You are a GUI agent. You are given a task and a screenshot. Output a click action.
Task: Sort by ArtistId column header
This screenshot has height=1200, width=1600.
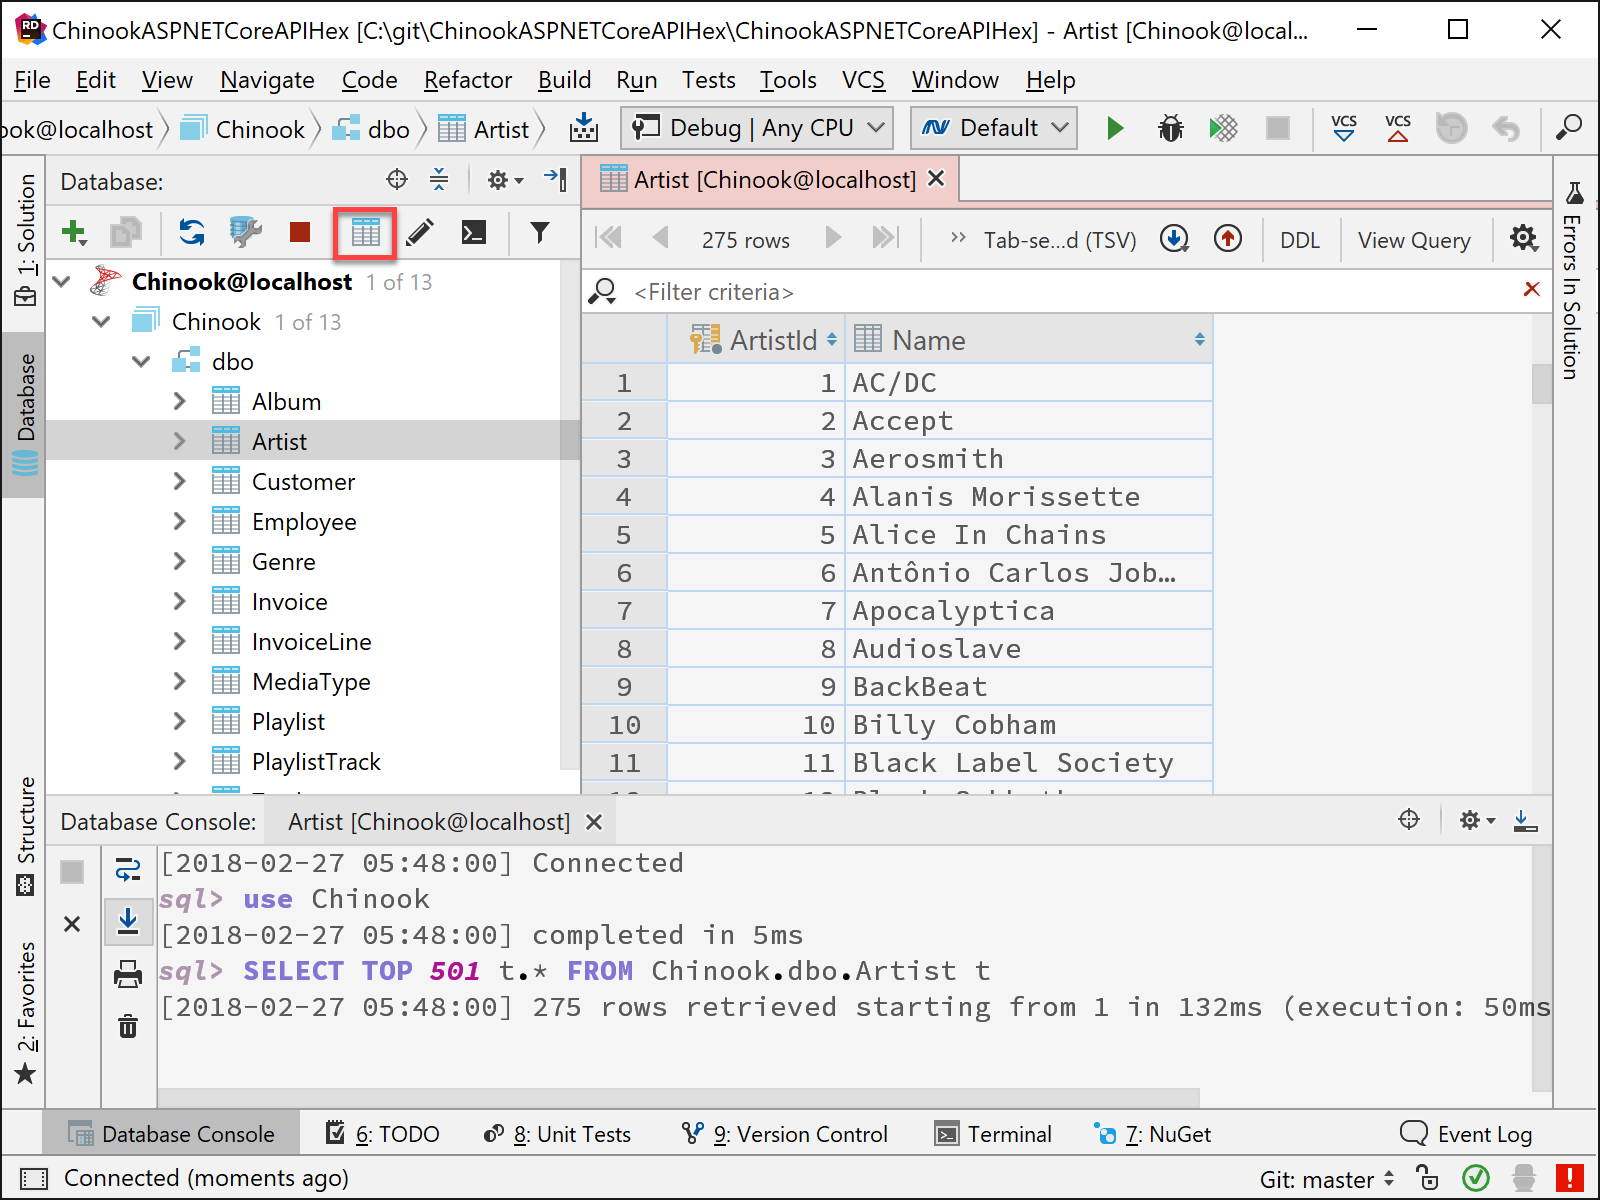pyautogui.click(x=756, y=340)
